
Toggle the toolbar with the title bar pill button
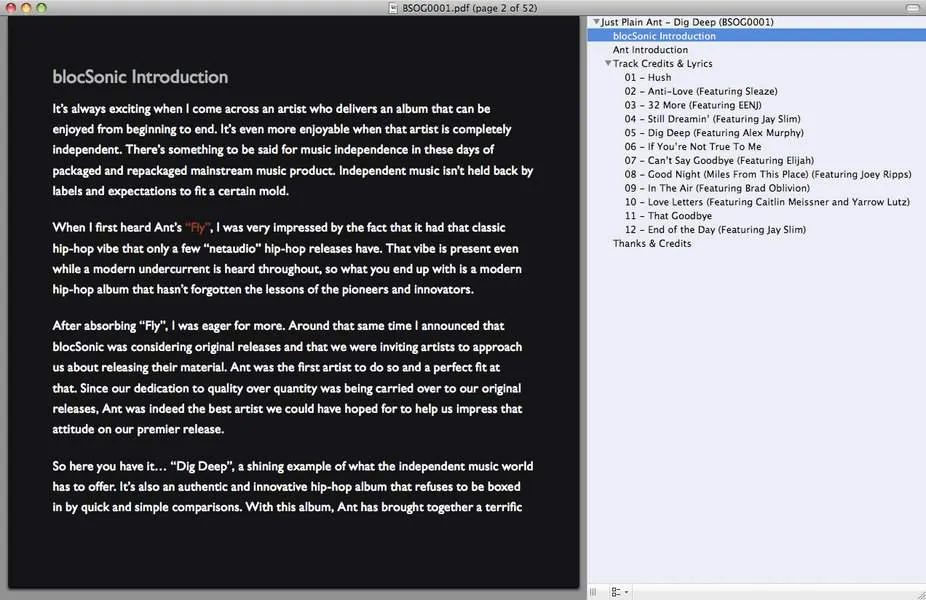[x=912, y=8]
